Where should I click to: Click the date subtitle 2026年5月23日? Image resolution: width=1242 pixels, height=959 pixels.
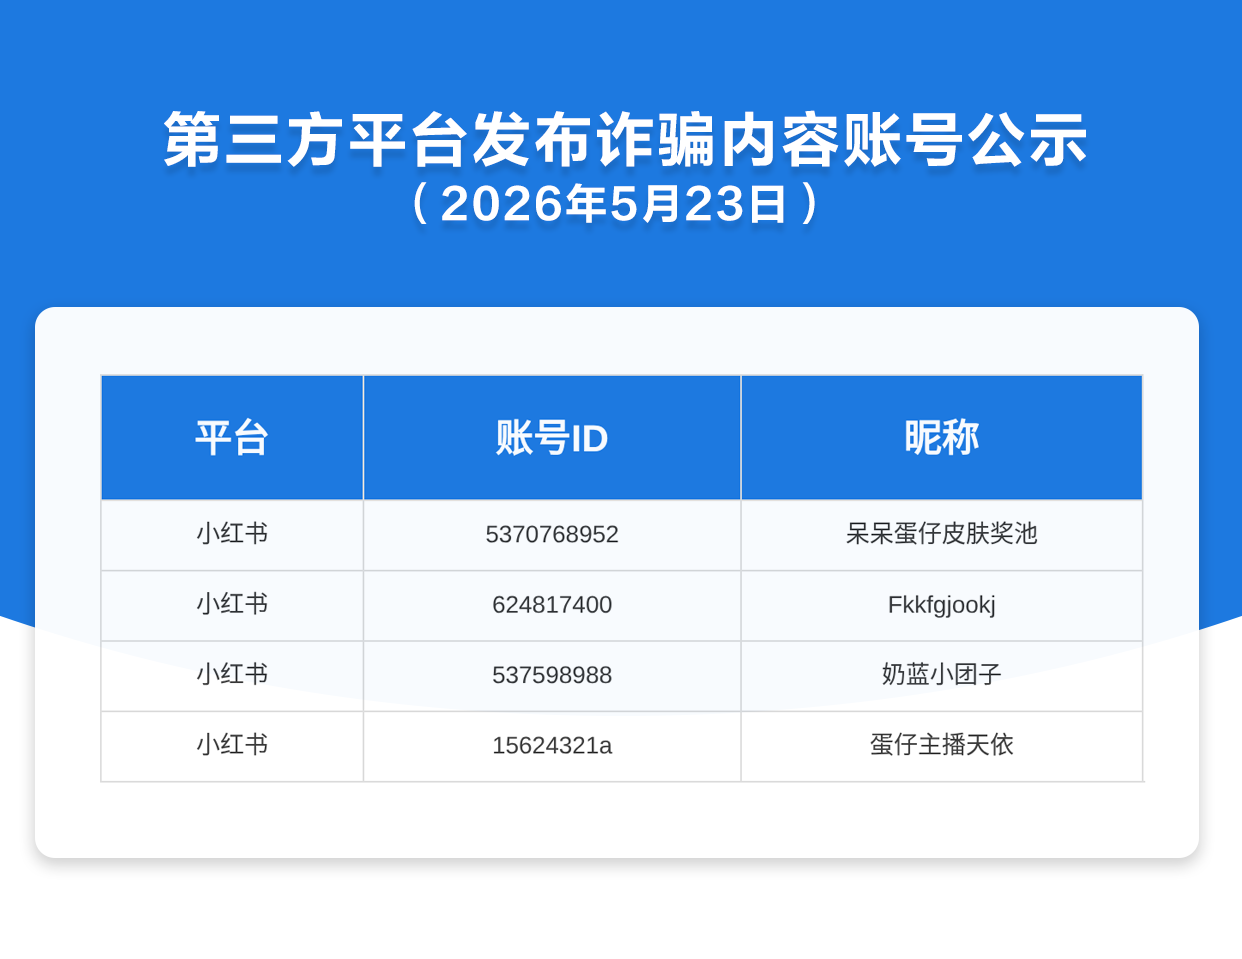(615, 204)
